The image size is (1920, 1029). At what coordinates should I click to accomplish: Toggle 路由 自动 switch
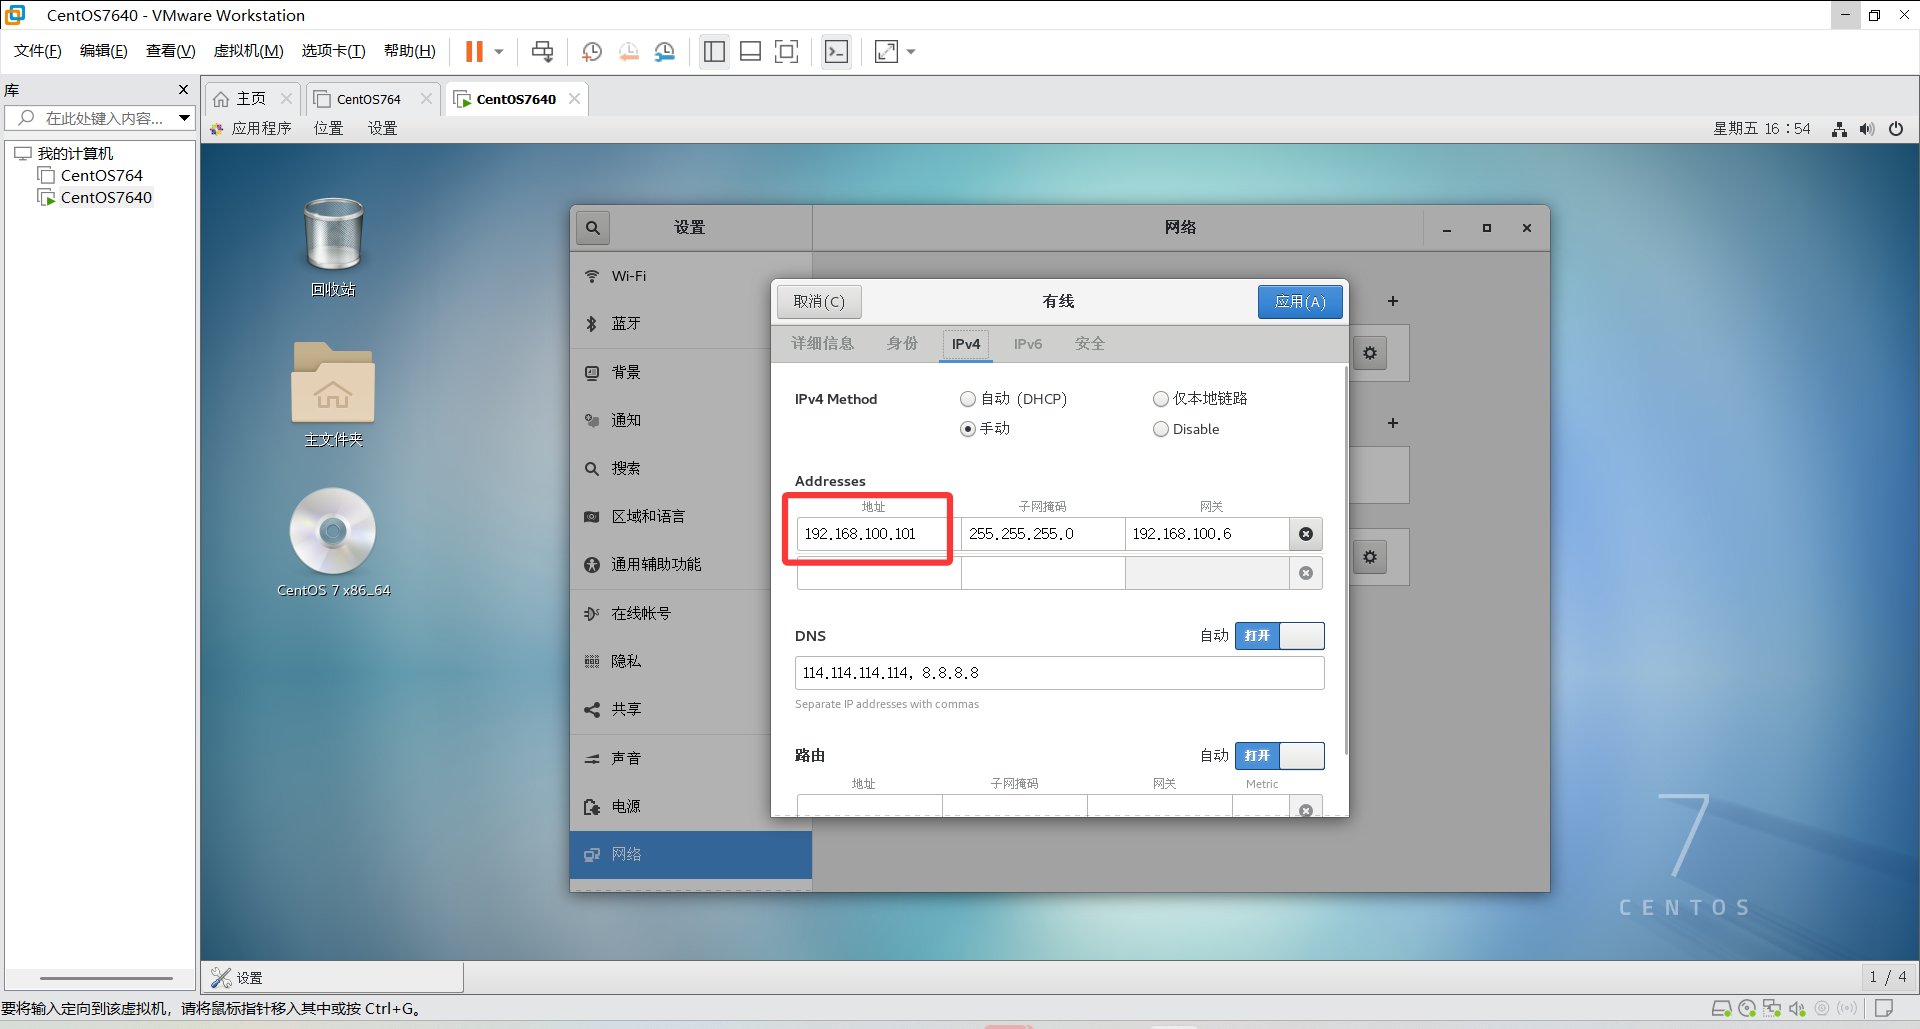coord(1279,756)
